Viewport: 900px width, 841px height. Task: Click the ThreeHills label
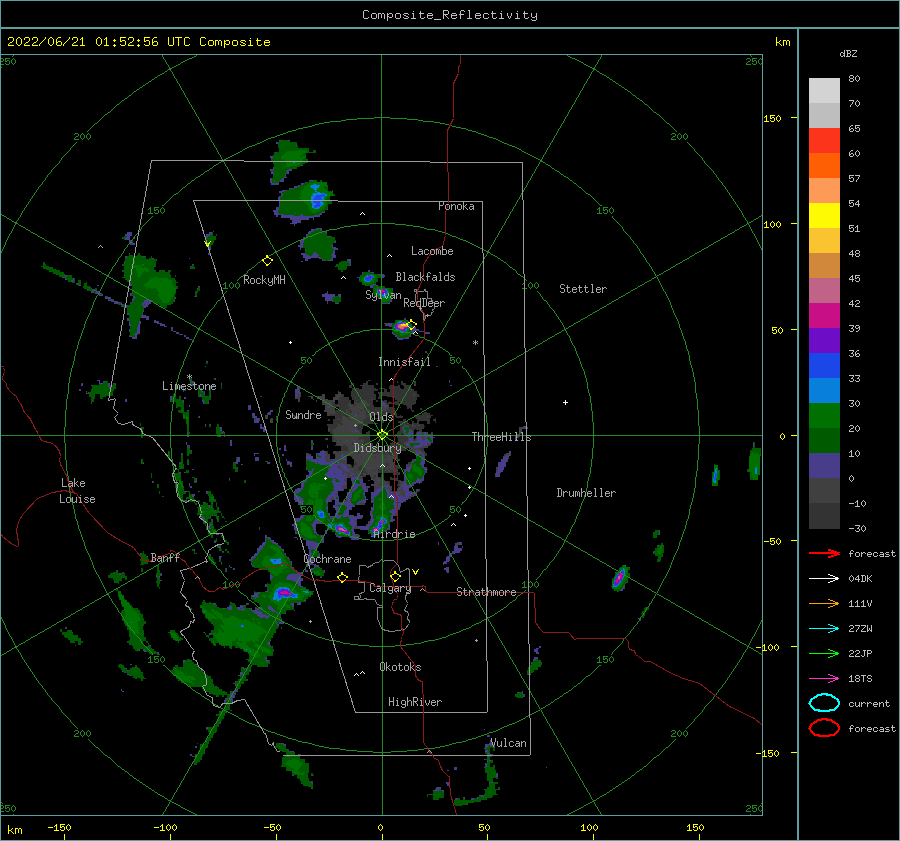pos(502,437)
